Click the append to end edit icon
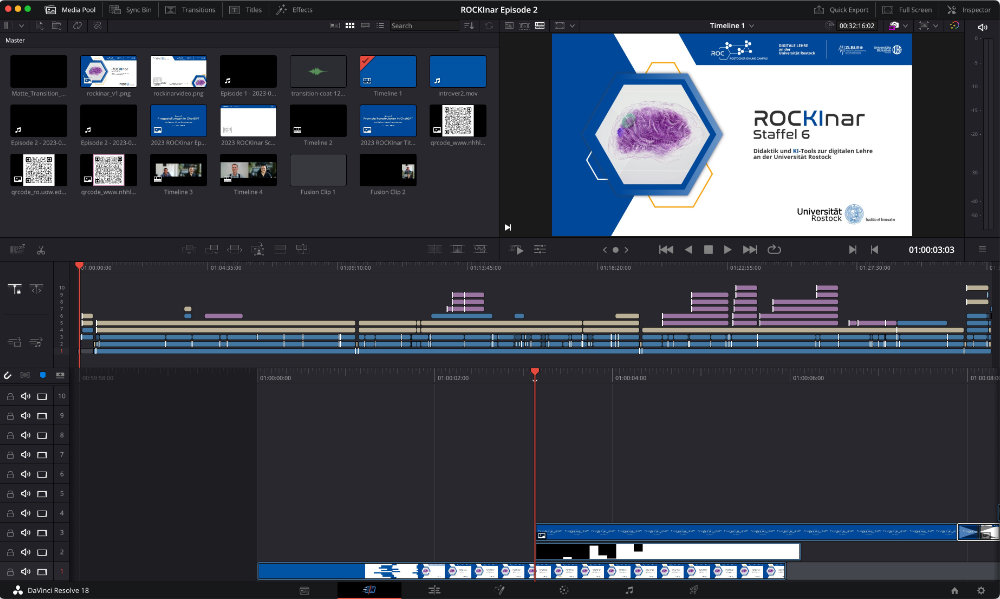 click(211, 249)
